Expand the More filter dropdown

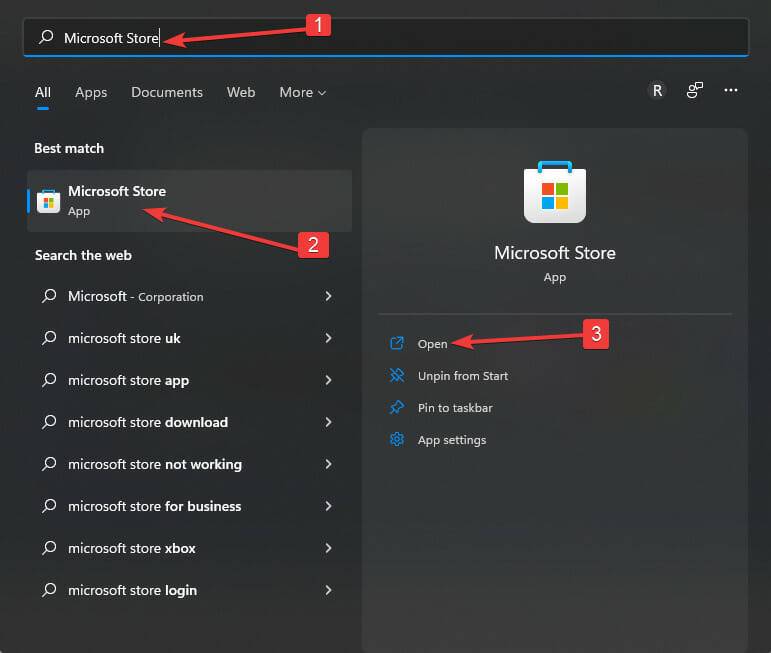tap(302, 92)
